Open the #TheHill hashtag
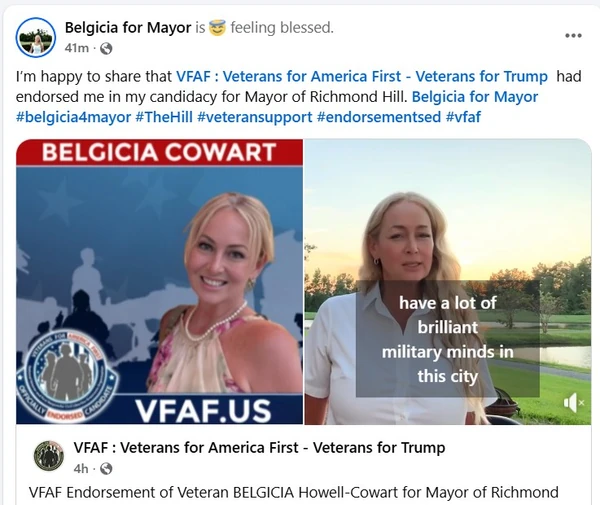 (x=164, y=117)
